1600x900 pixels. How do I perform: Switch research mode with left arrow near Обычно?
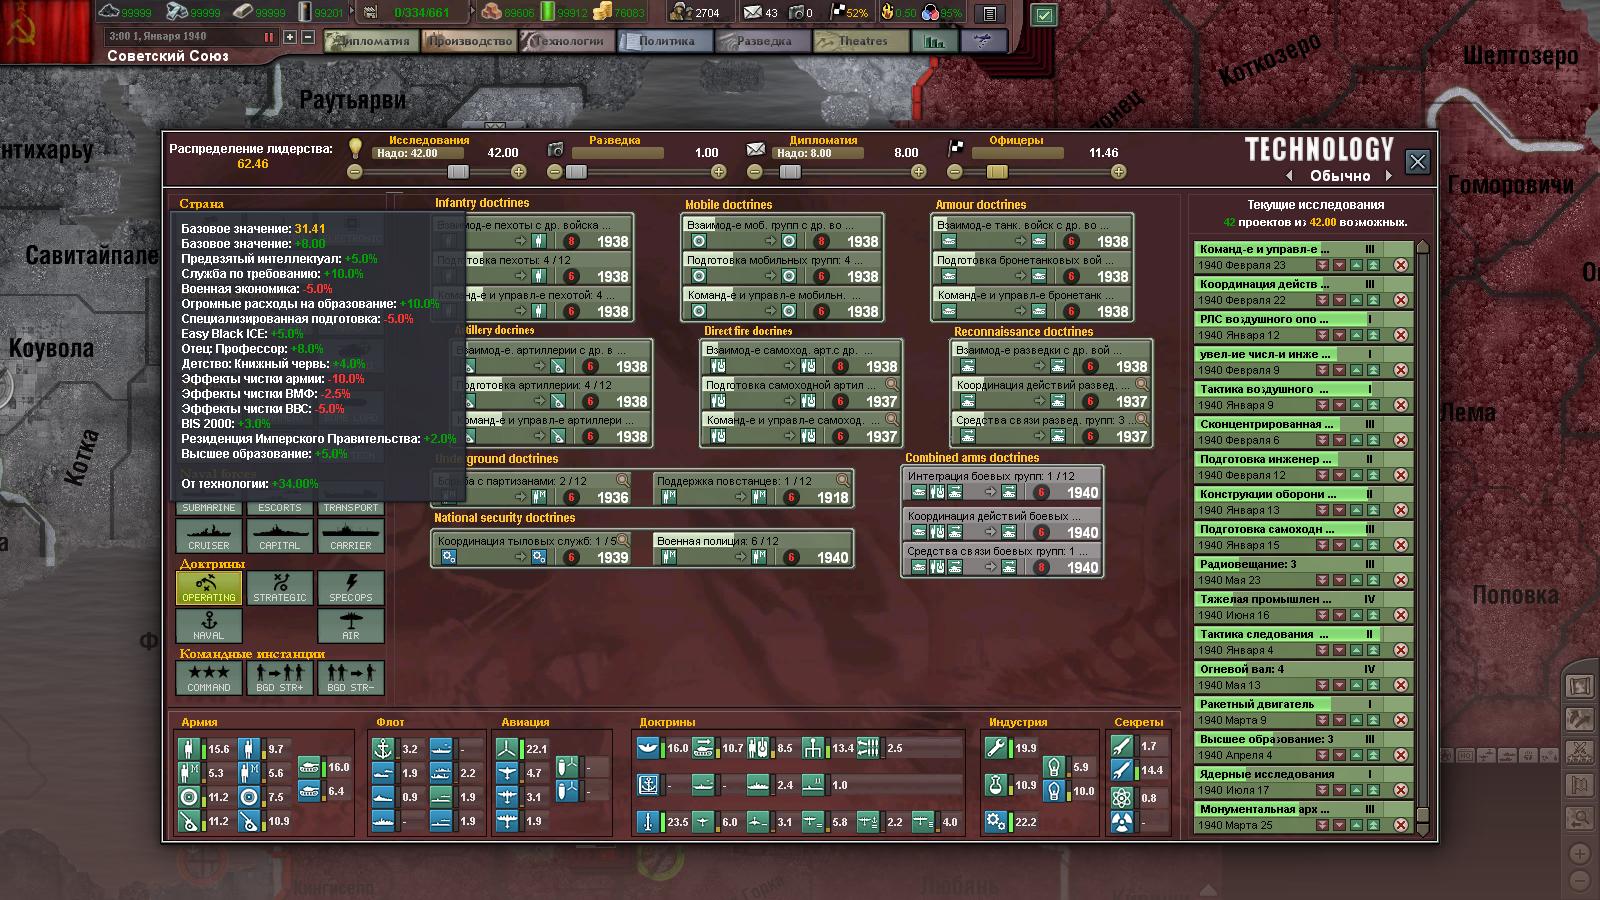point(1289,176)
